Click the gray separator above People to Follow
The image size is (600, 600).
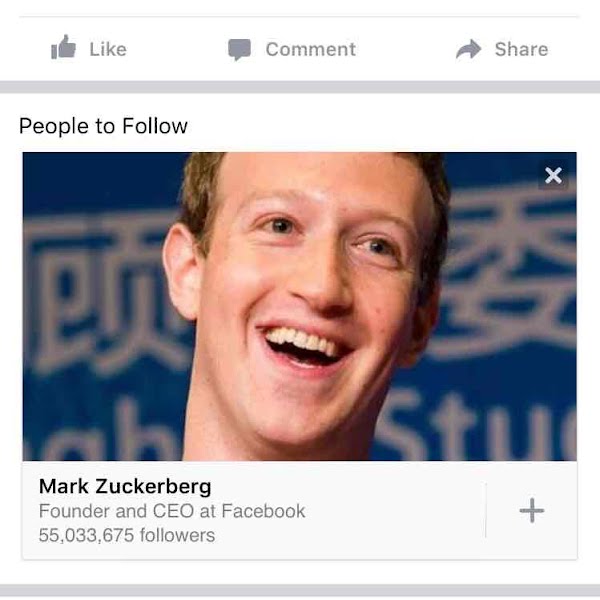pyautogui.click(x=300, y=87)
